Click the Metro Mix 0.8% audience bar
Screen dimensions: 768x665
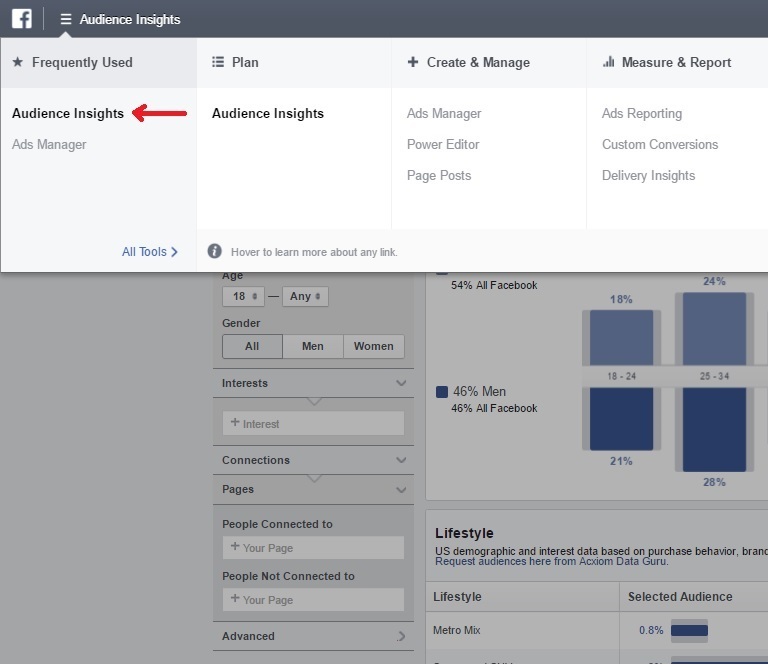click(x=689, y=630)
